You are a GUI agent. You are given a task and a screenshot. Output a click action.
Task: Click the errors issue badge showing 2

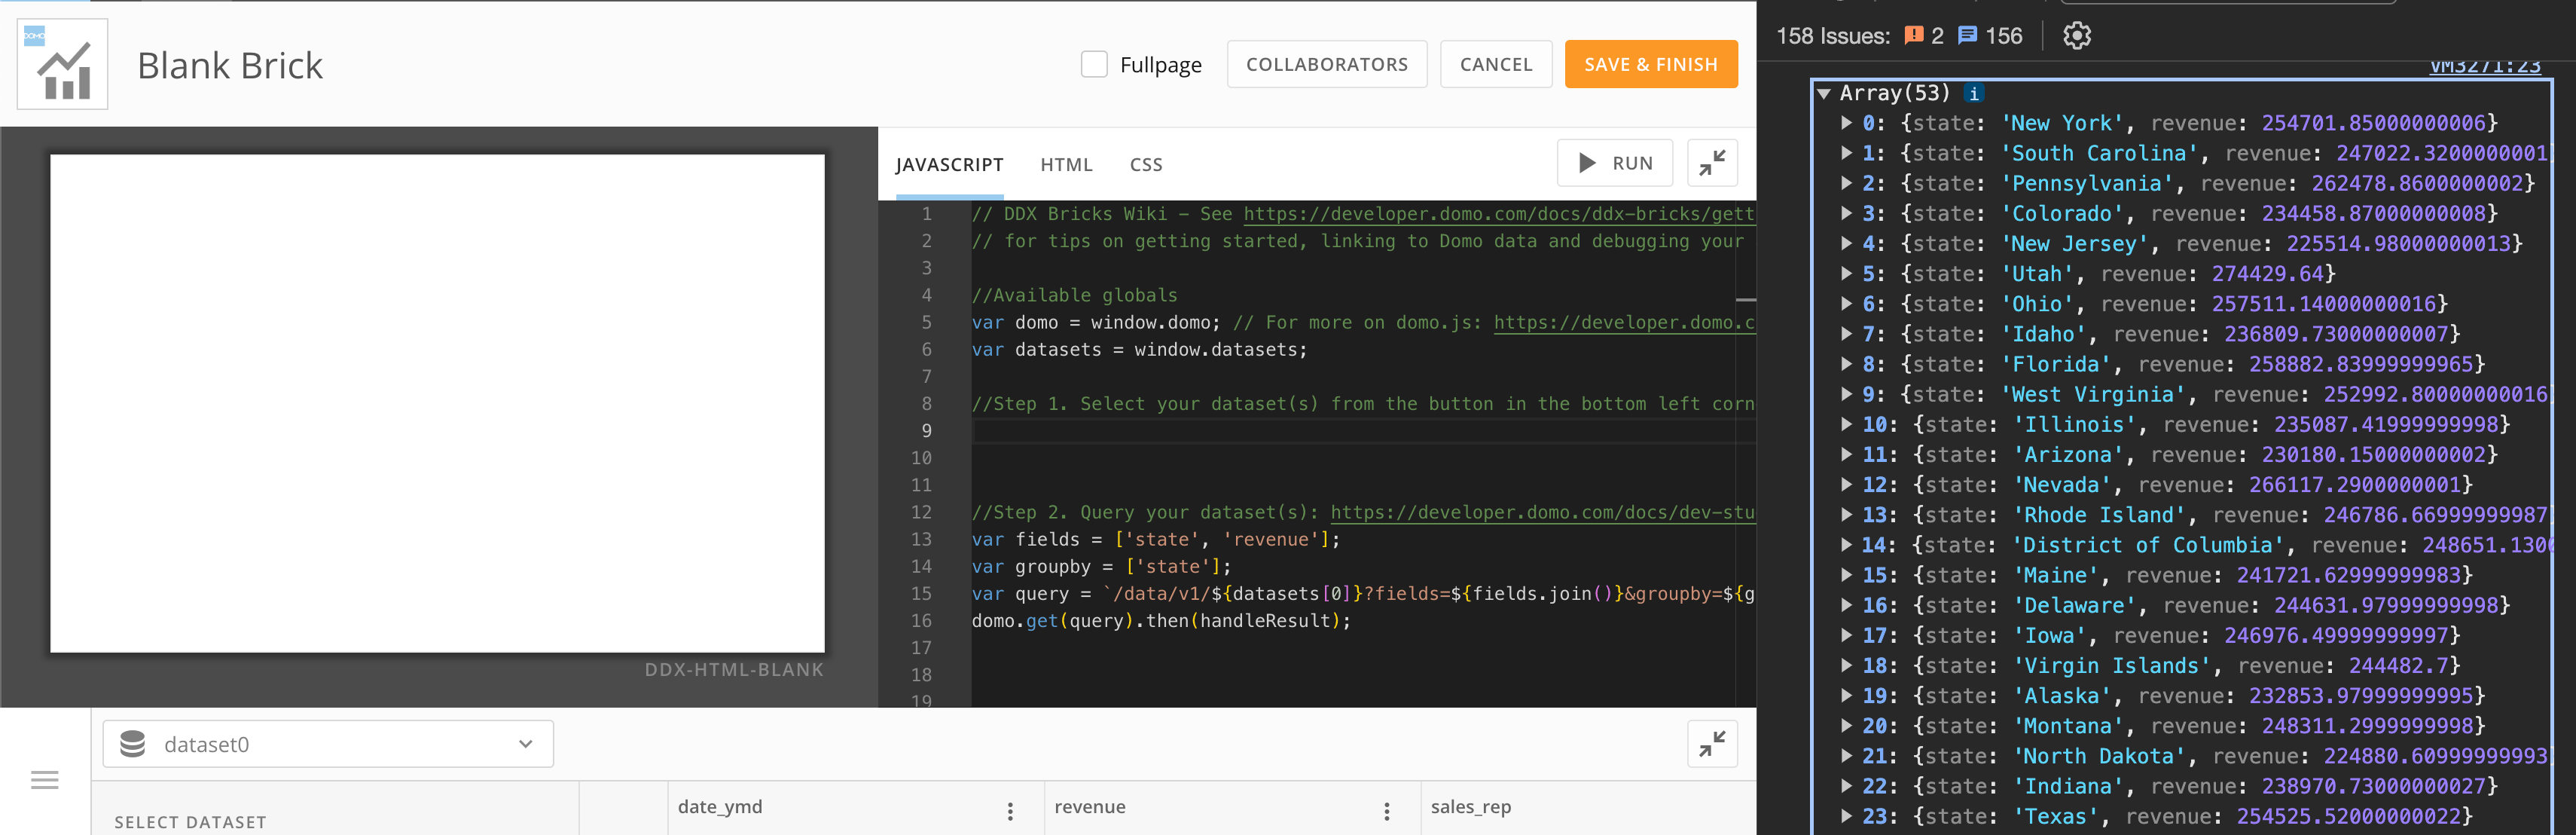pyautogui.click(x=1924, y=36)
